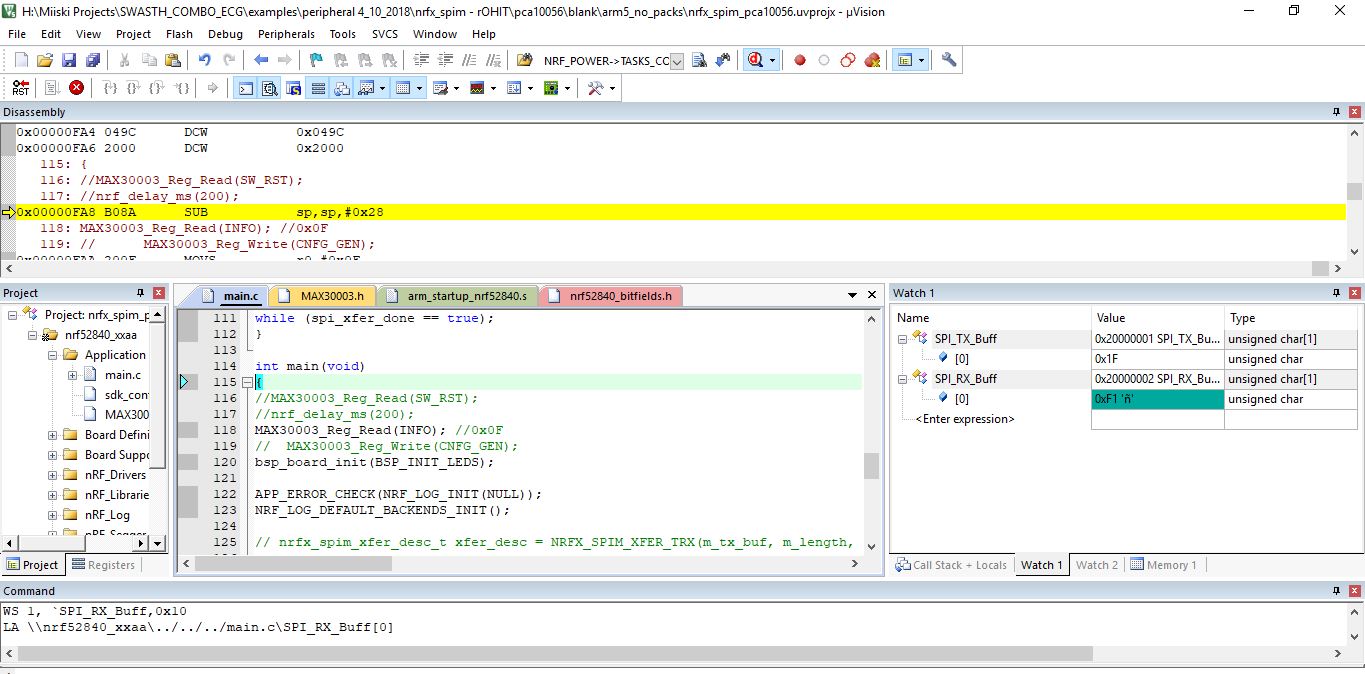The width and height of the screenshot is (1365, 674).
Task: Toggle the Command Window toolbar button
Action: pos(245,88)
